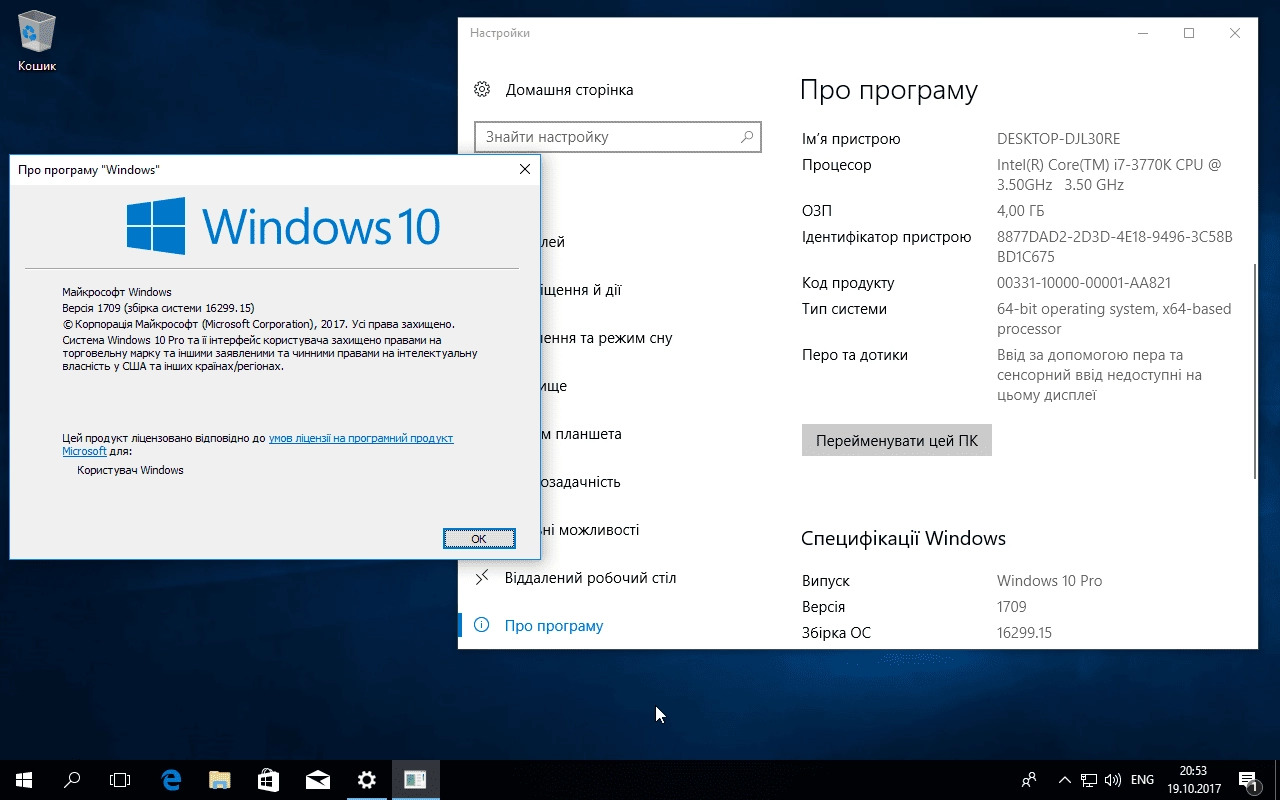Click the Знайти настройку search field
The height and width of the screenshot is (800, 1280).
618,137
